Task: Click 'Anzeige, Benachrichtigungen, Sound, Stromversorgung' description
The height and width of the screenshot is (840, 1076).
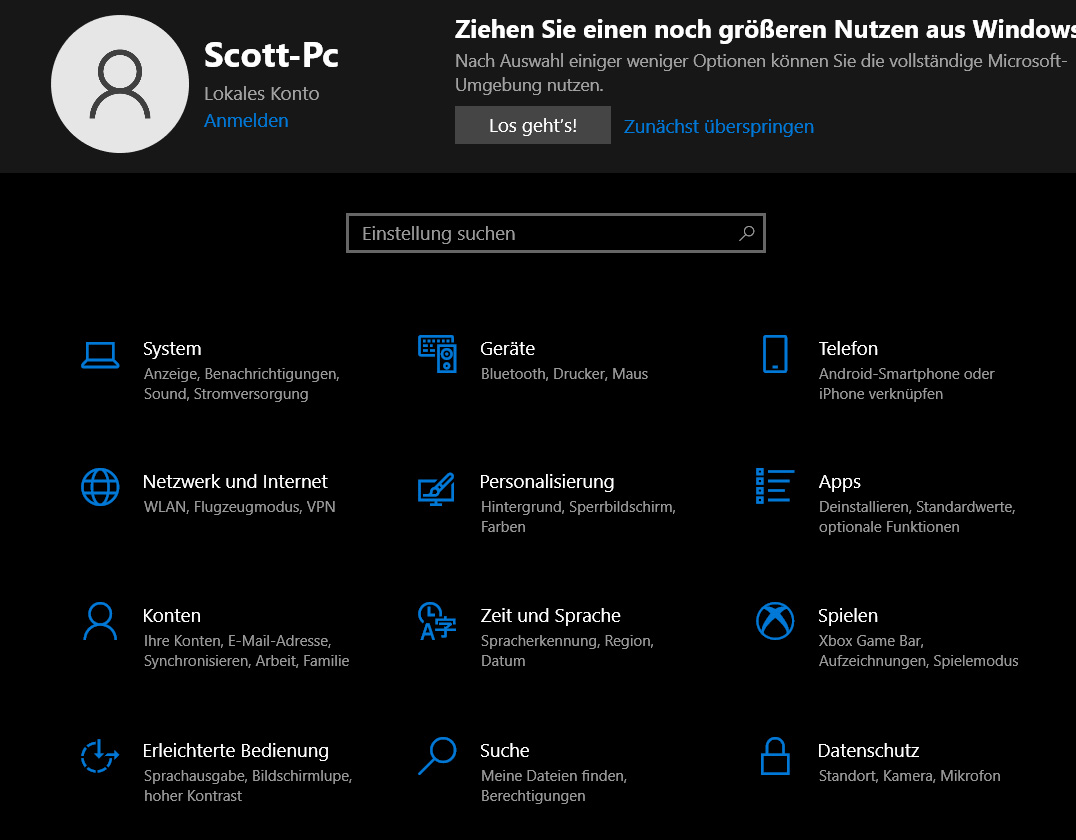Action: tap(242, 384)
